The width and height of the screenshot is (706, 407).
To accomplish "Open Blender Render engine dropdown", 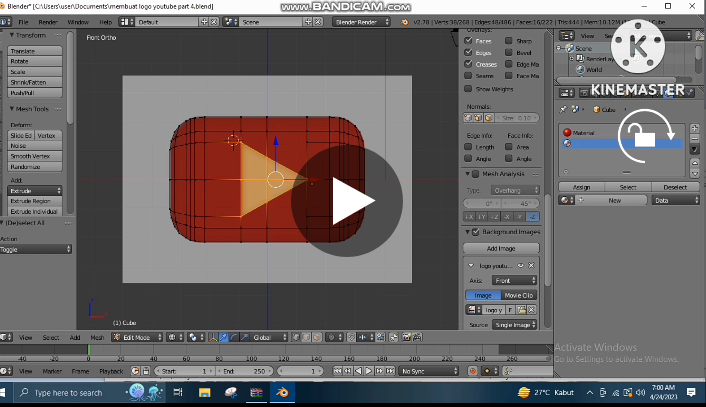I will coord(362,22).
